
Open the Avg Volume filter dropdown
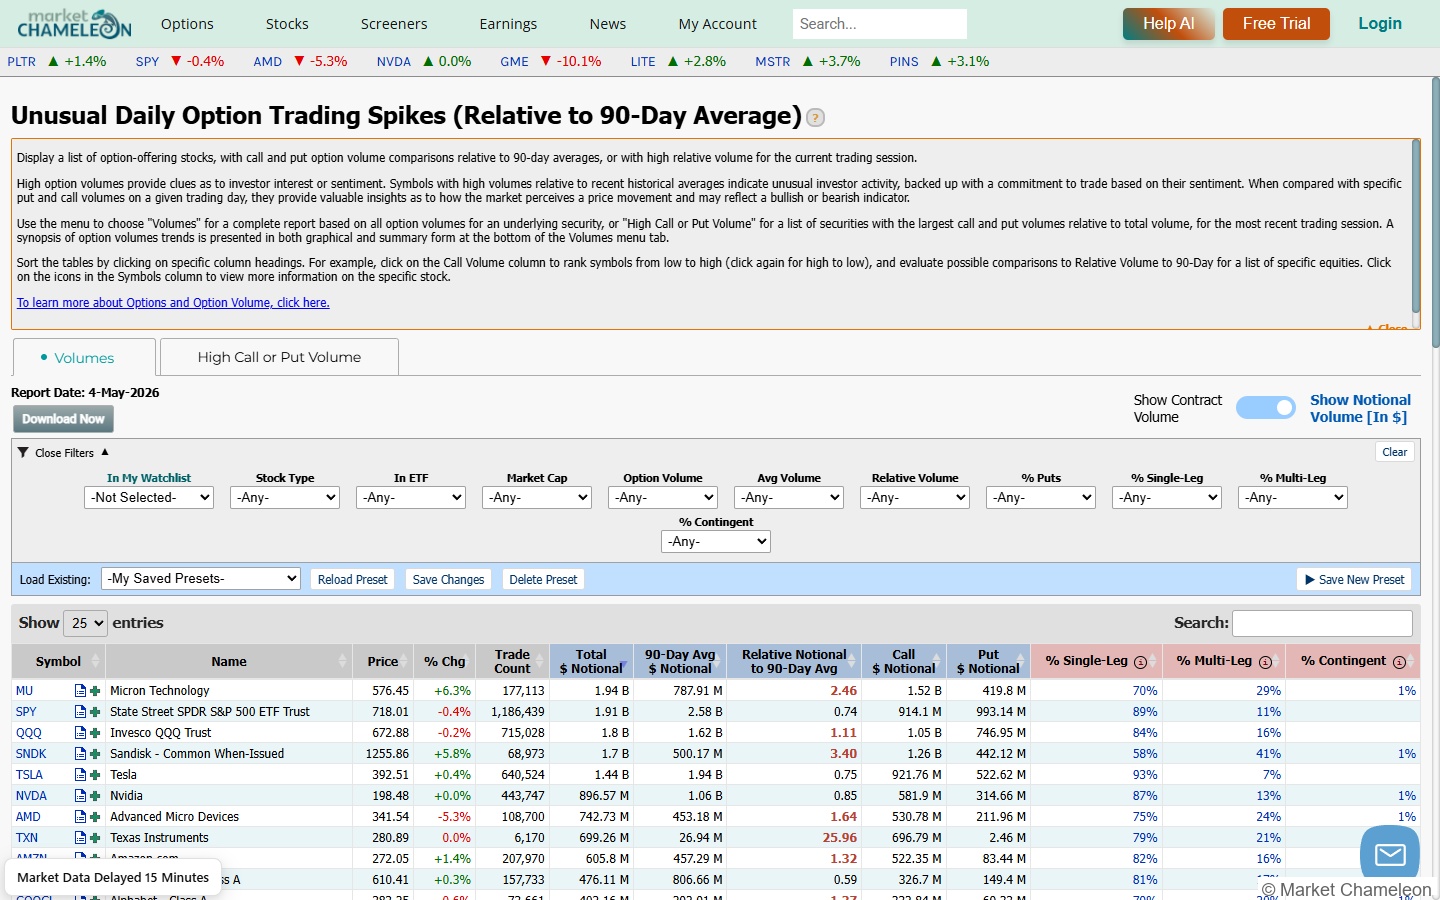[789, 497]
